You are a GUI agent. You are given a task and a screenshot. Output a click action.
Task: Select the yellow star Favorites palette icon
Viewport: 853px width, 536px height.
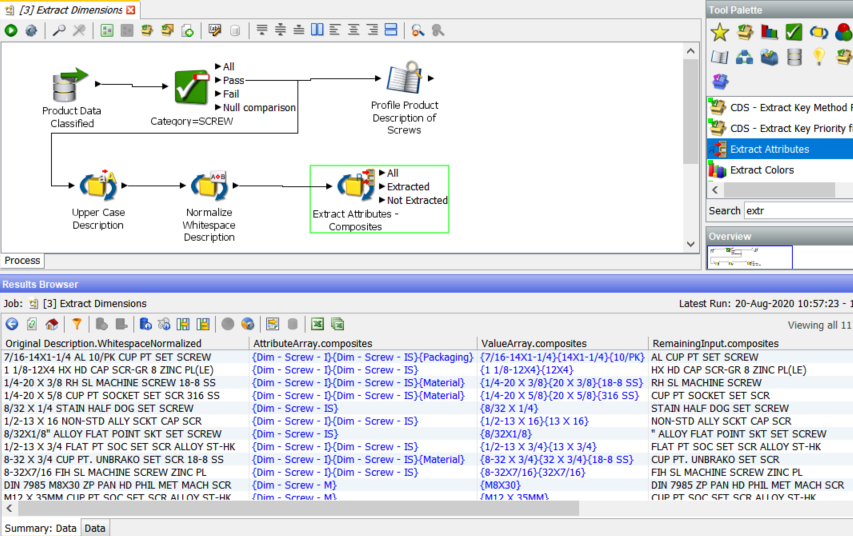click(719, 32)
